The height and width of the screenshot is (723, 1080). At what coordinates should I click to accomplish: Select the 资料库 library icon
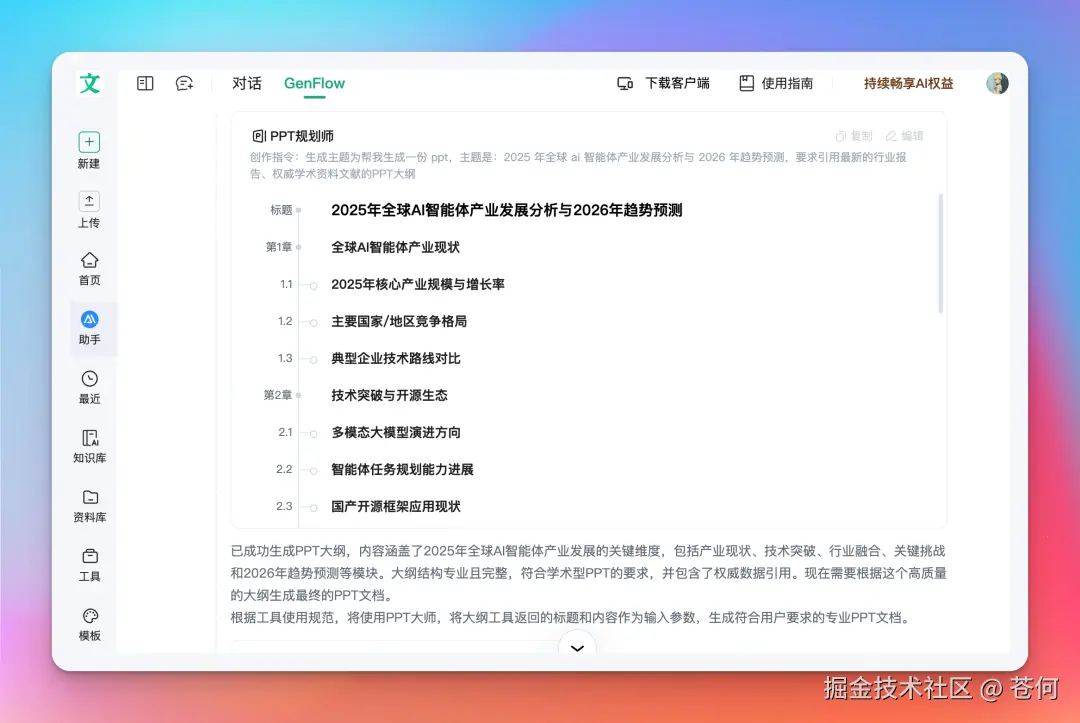(89, 497)
